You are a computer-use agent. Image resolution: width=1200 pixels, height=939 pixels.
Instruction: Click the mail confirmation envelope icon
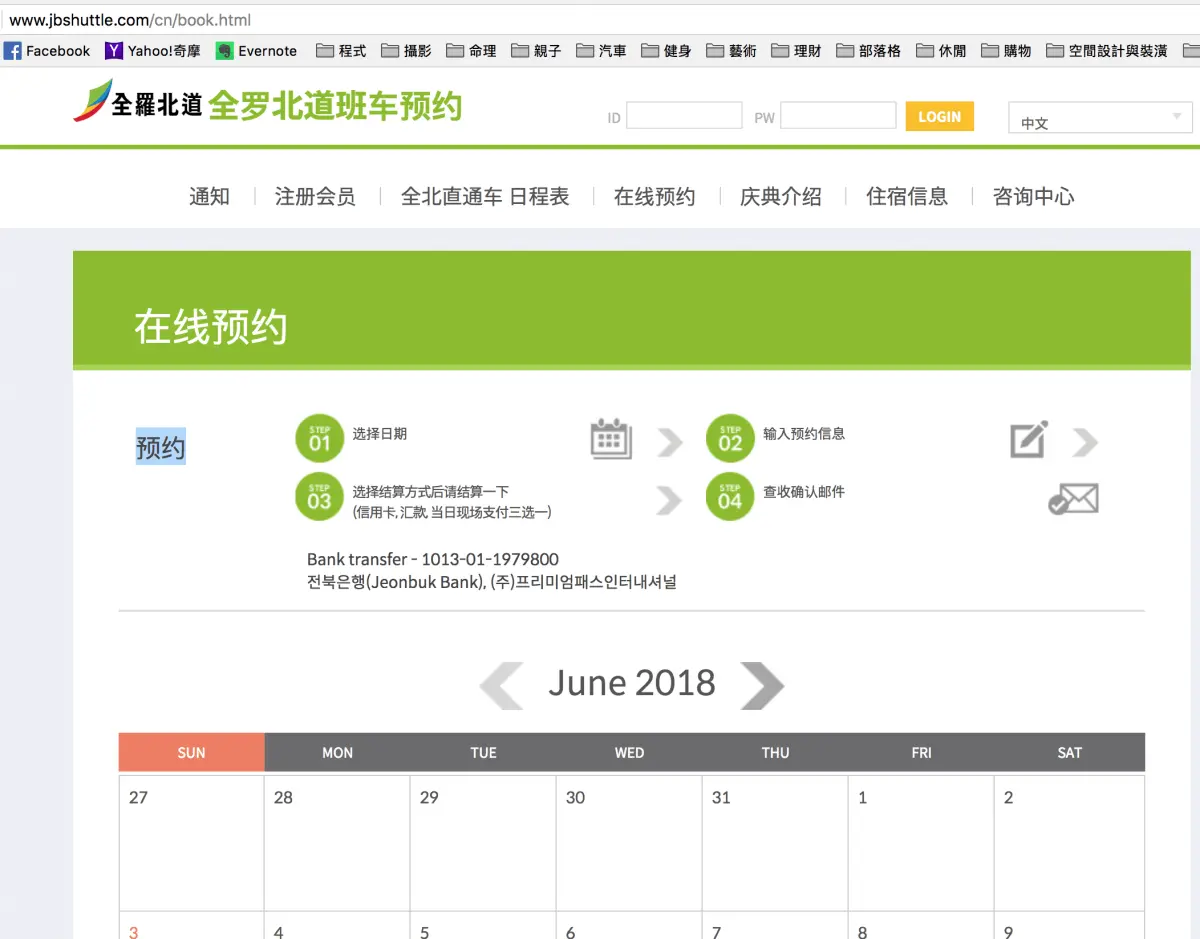(1073, 499)
